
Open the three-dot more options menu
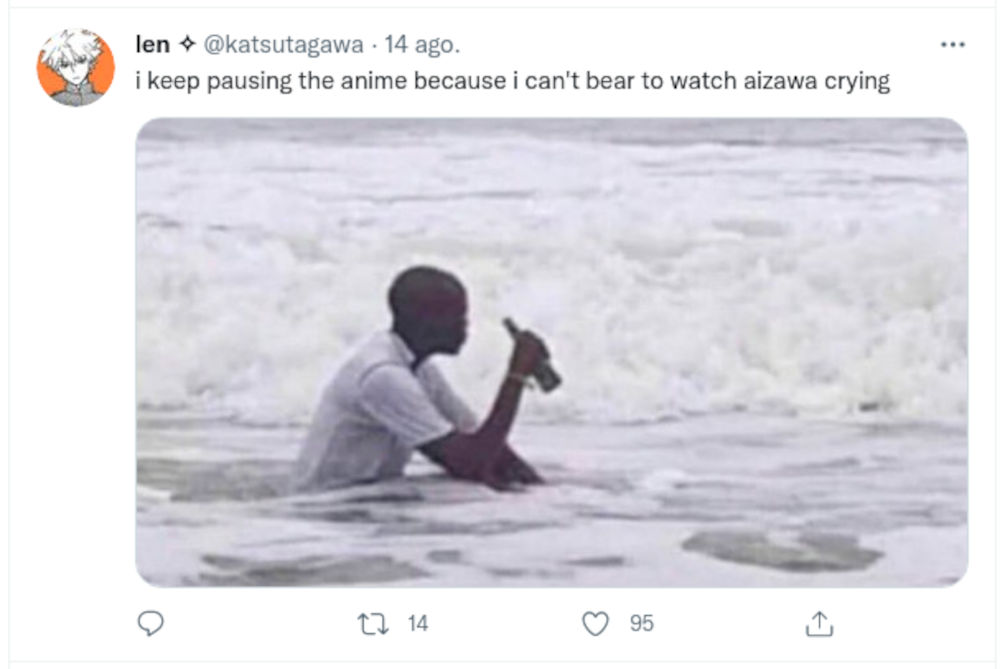953,45
